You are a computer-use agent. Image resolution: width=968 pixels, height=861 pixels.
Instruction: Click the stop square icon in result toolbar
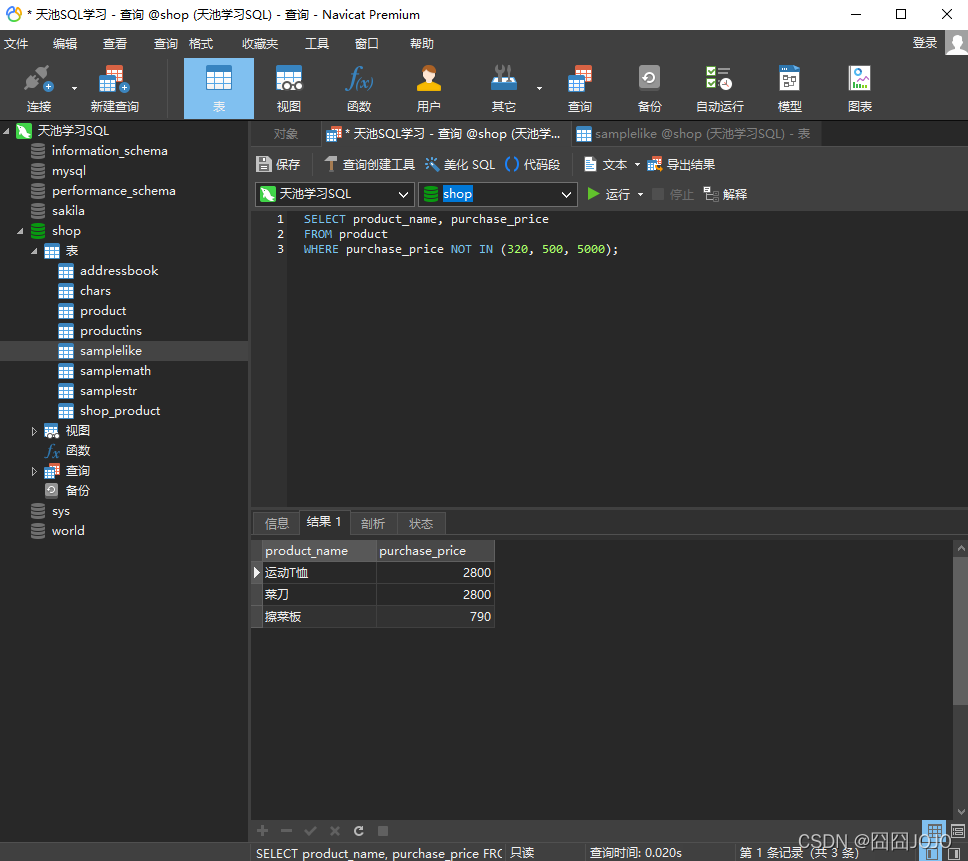[383, 831]
